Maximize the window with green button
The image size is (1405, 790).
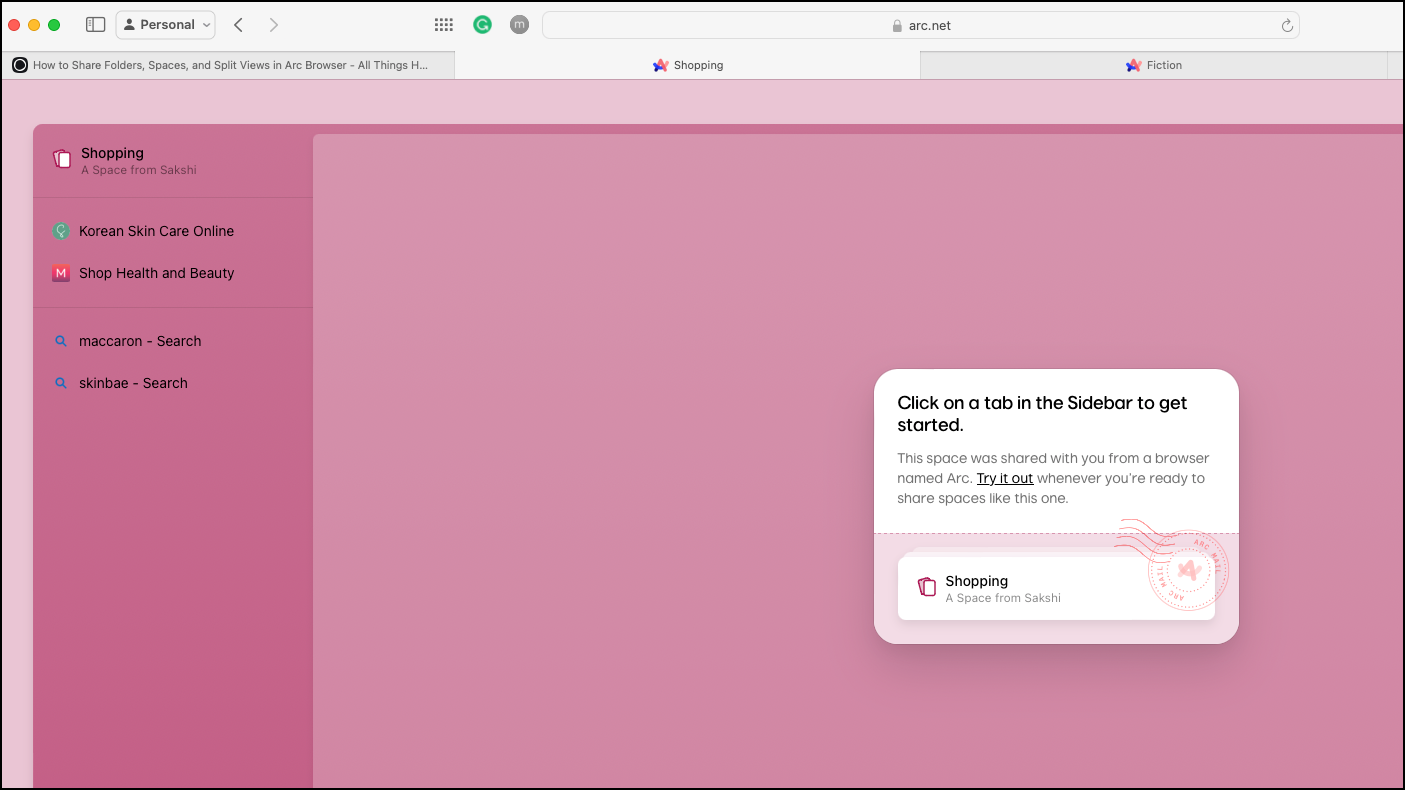54,25
